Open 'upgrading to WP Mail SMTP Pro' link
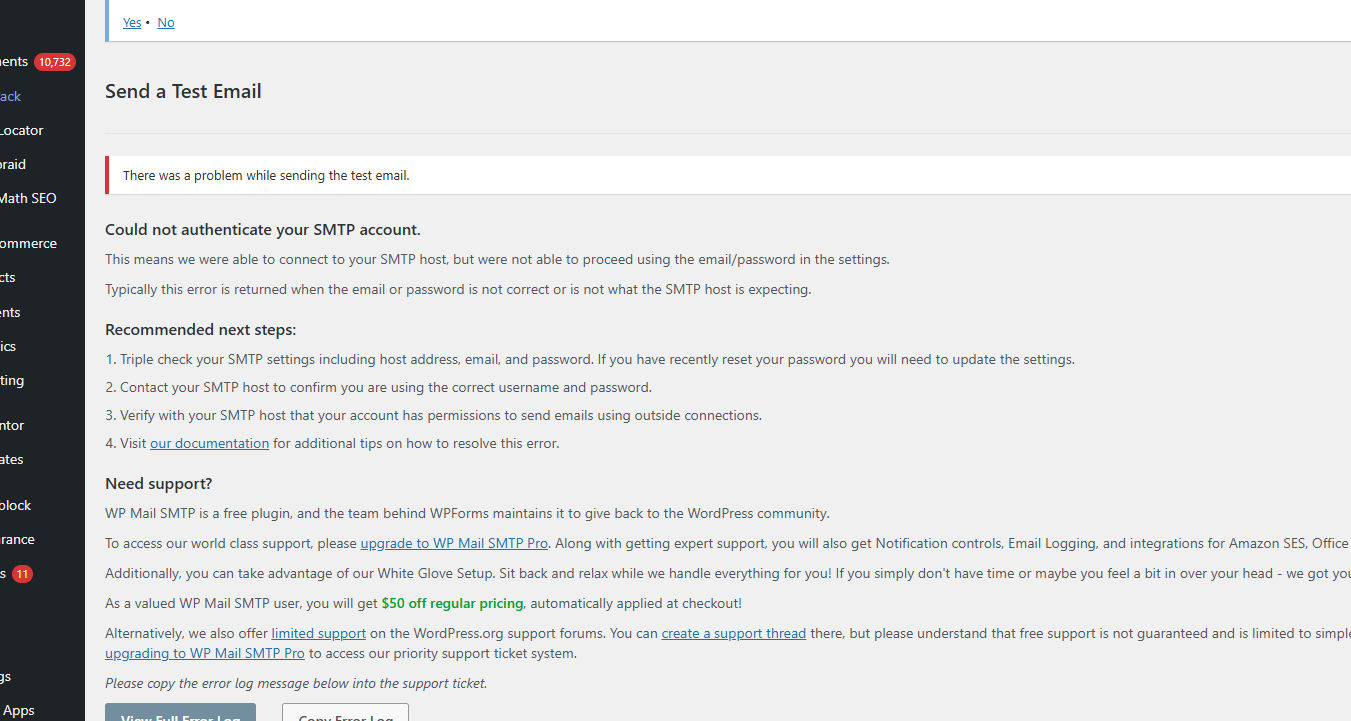This screenshot has height=721, width=1351. [205, 653]
